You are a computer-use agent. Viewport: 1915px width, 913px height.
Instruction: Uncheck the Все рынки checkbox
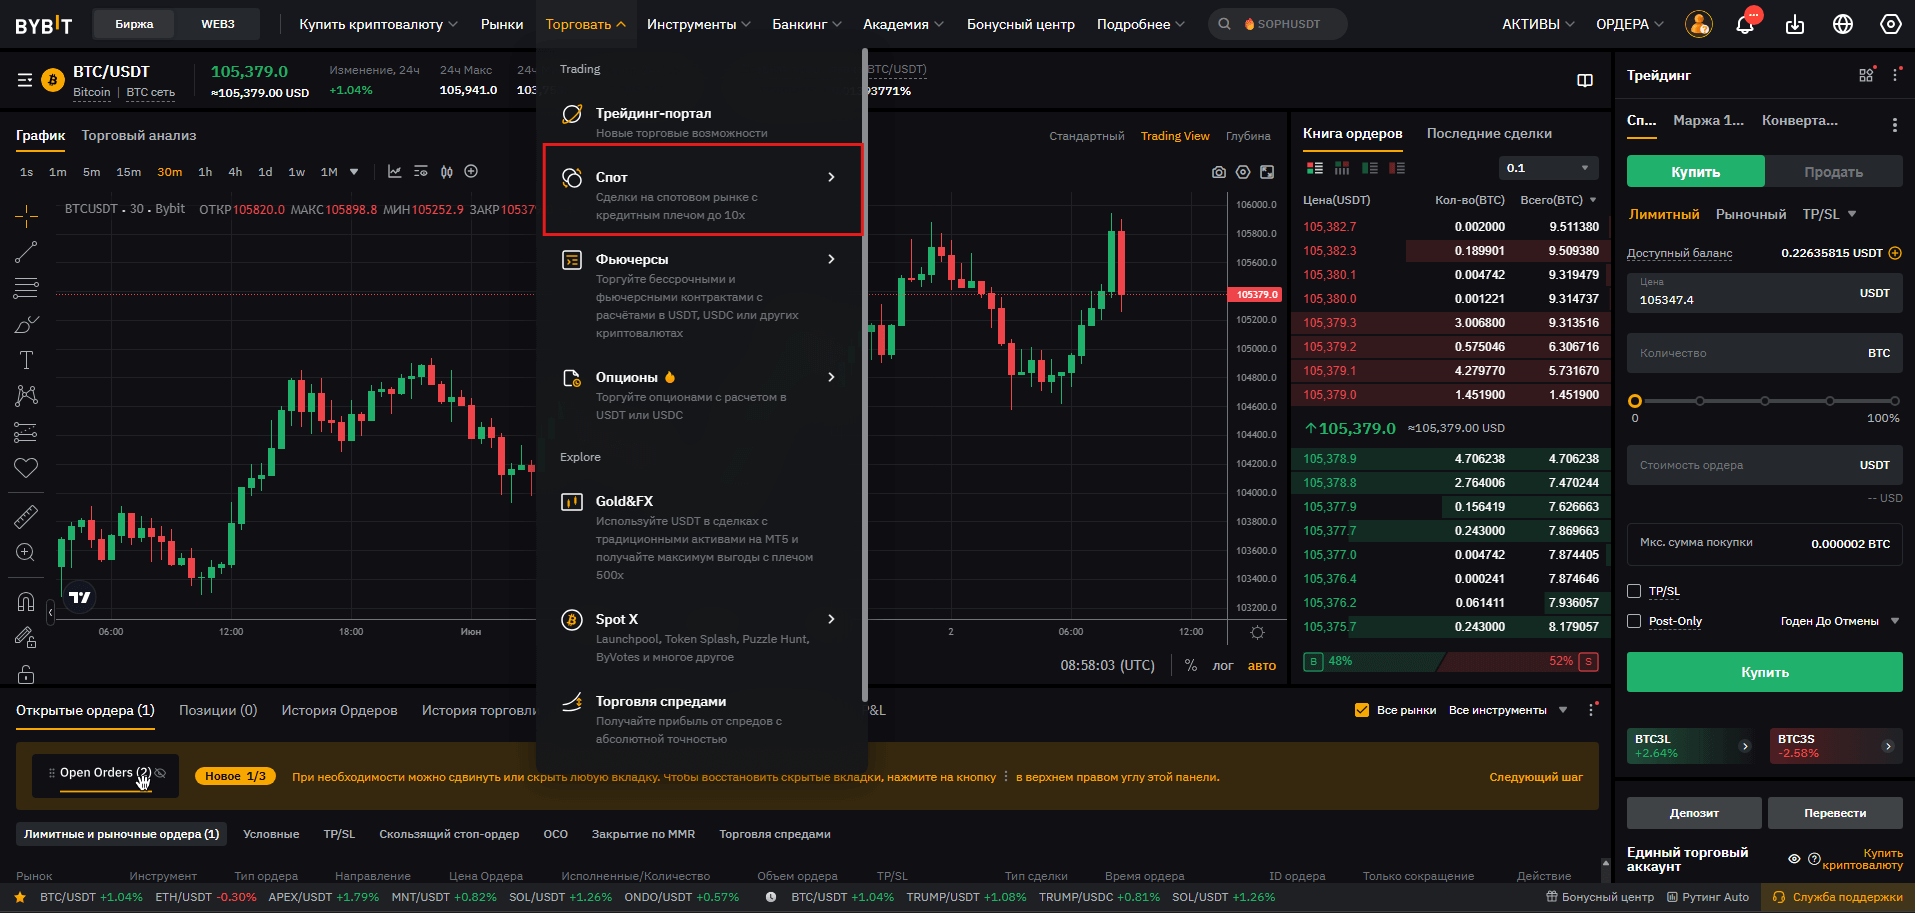1361,710
